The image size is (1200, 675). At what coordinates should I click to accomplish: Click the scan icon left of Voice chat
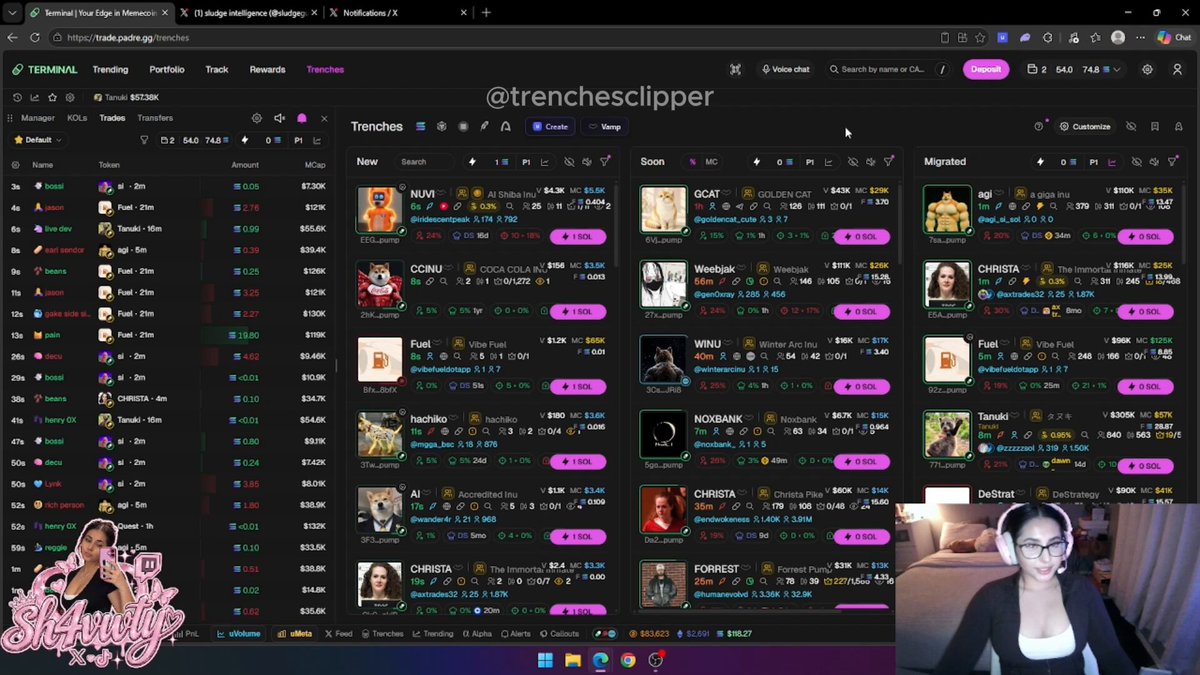(x=735, y=69)
